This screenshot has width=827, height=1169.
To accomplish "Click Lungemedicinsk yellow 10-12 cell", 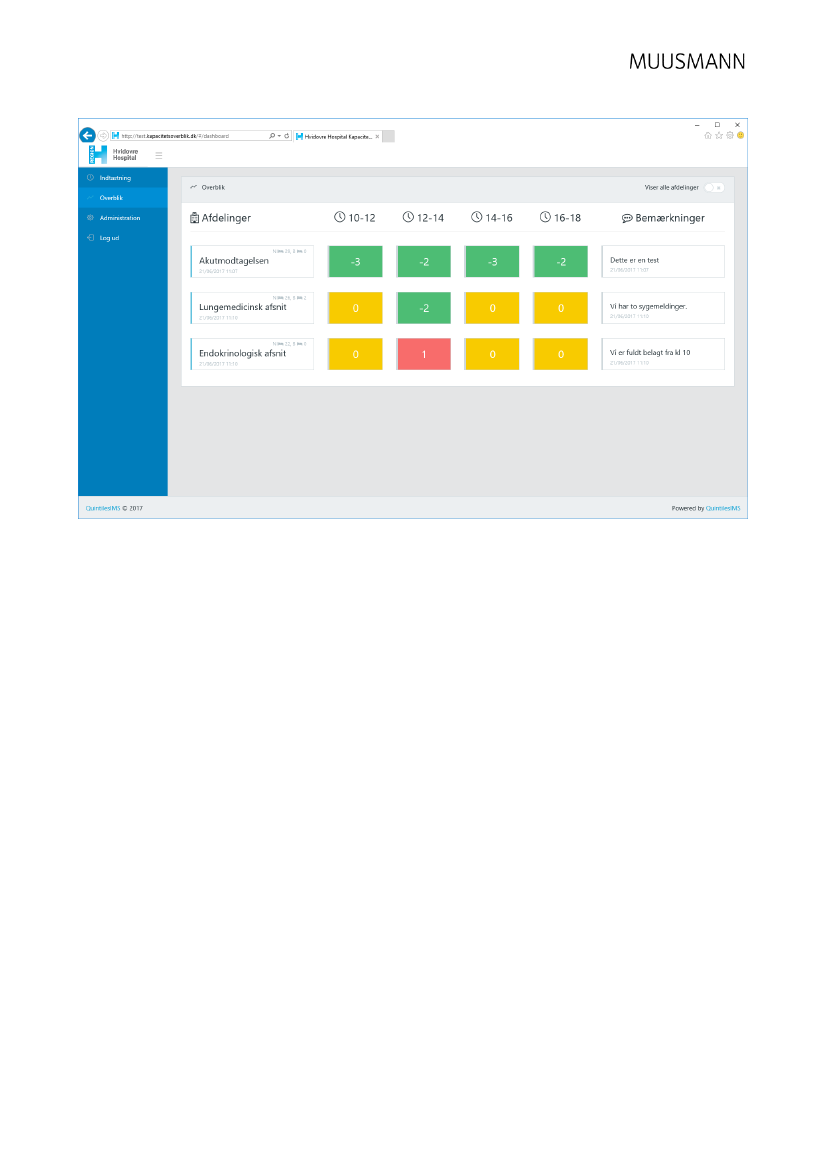I will point(355,308).
